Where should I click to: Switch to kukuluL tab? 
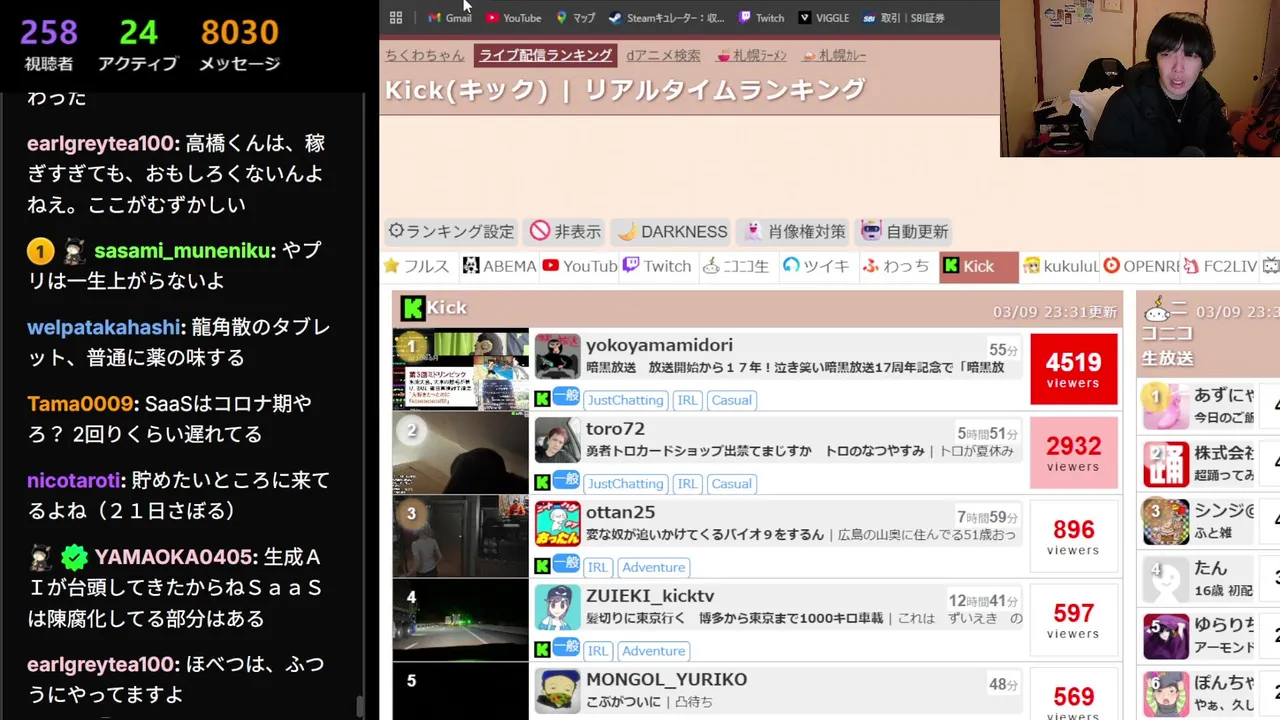(1060, 266)
